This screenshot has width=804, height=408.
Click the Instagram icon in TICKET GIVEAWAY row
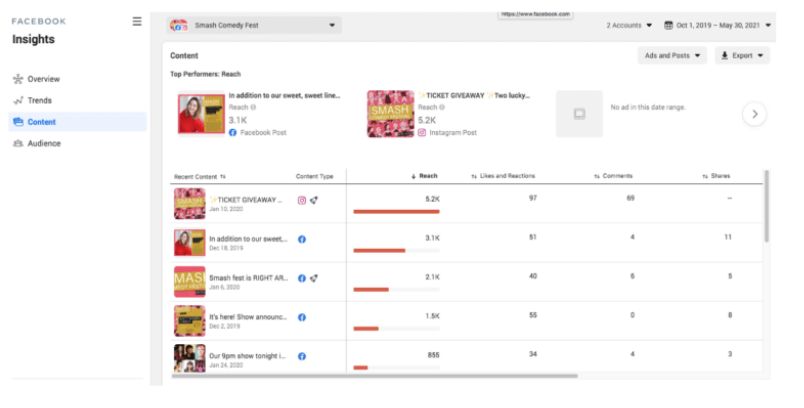[302, 200]
